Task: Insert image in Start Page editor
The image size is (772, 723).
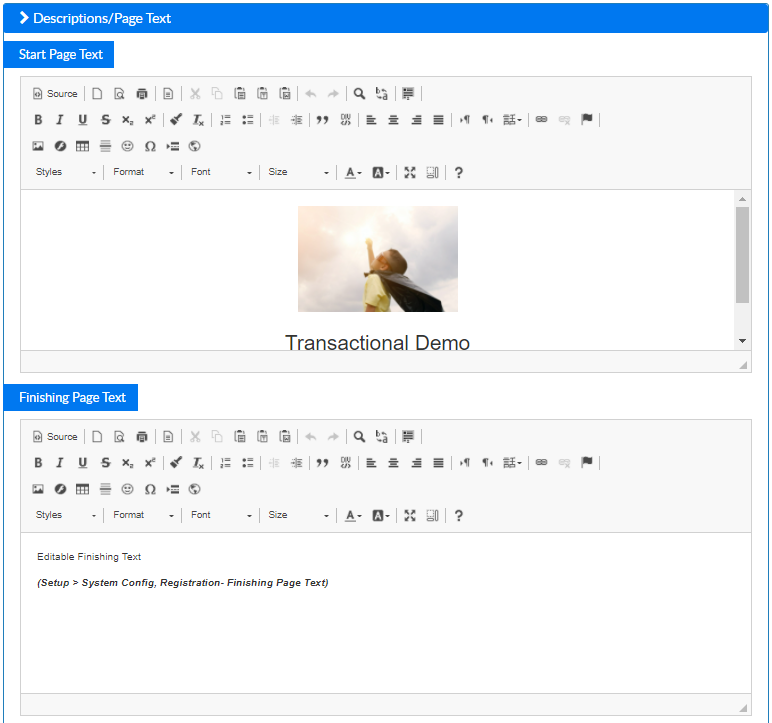Action: point(38,146)
